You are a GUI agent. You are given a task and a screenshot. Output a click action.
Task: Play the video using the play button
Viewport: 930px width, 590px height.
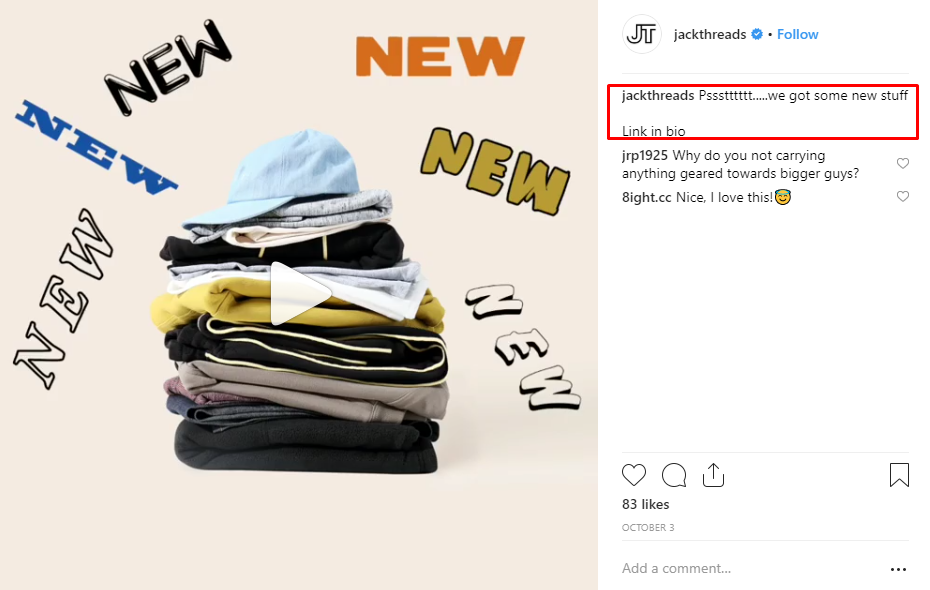(x=300, y=294)
